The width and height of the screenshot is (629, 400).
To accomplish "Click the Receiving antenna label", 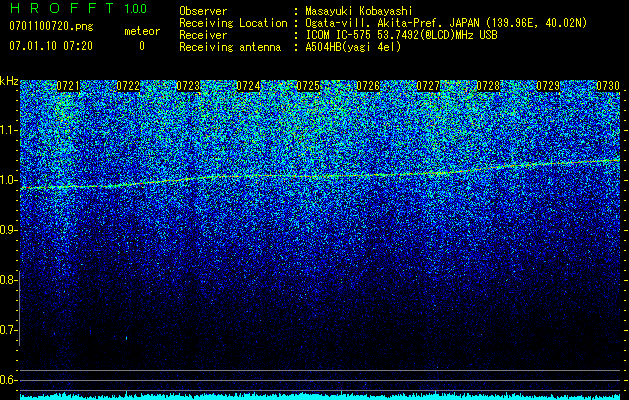I will tap(230, 47).
